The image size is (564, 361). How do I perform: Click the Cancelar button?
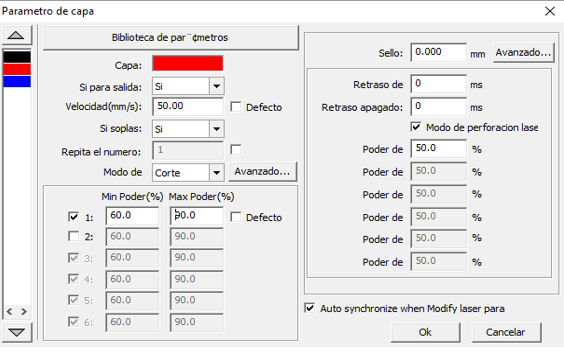pyautogui.click(x=506, y=332)
